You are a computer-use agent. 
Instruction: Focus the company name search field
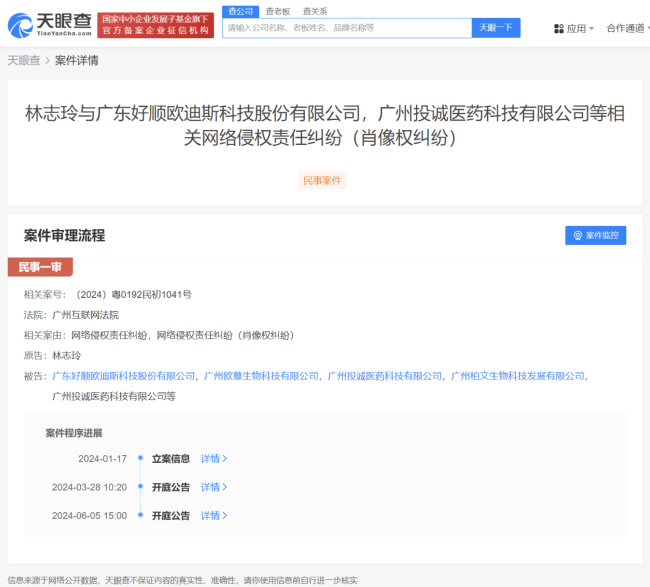click(x=345, y=28)
